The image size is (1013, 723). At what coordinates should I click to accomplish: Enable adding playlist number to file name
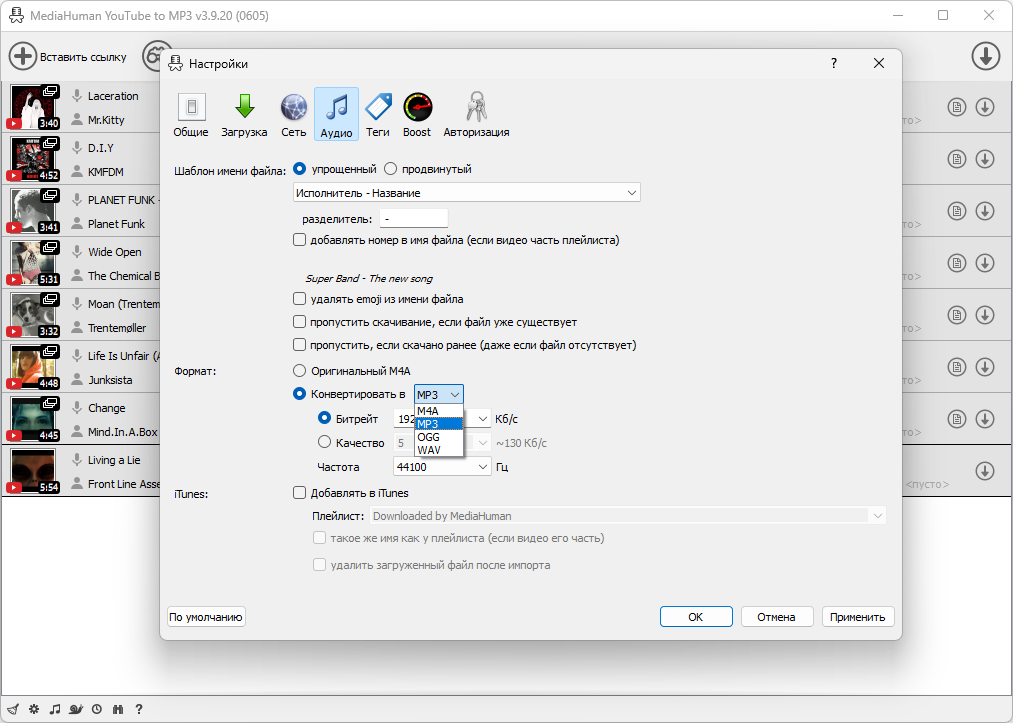[x=299, y=240]
